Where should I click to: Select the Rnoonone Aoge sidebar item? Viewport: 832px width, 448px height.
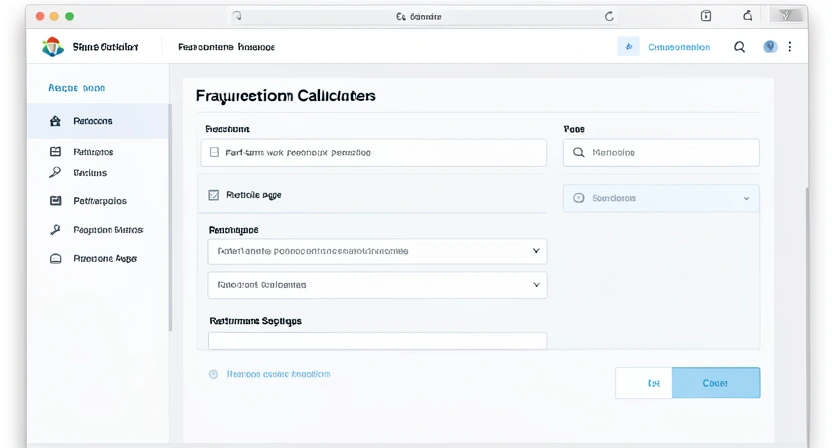click(105, 259)
